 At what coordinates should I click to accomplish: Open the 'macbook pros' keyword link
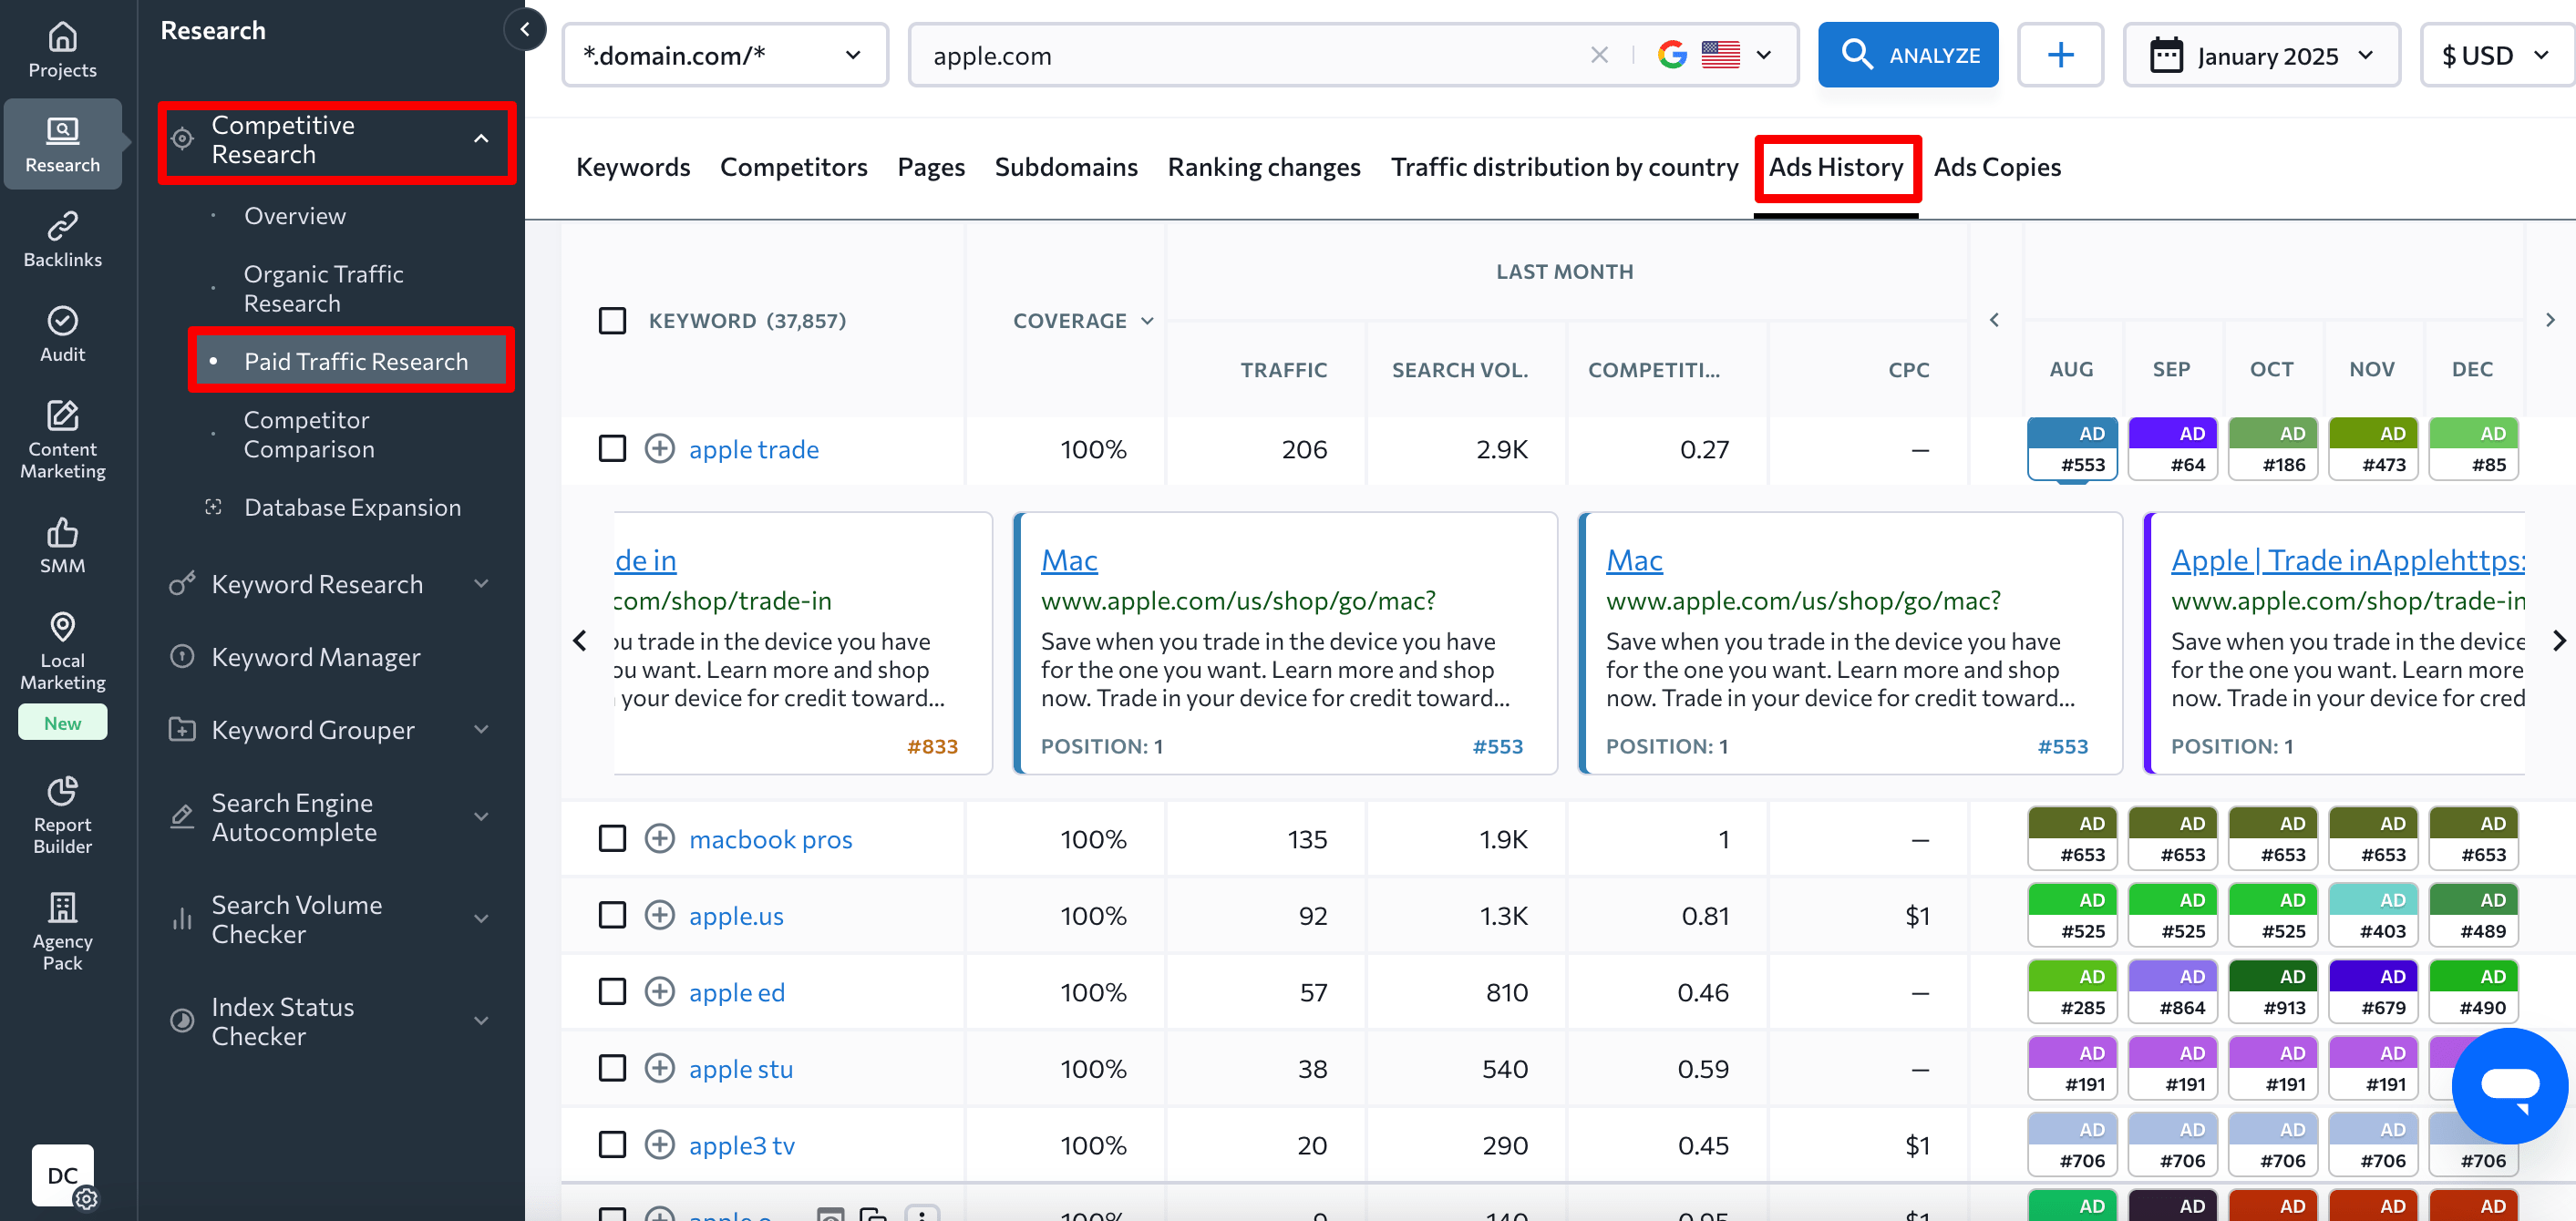[770, 839]
